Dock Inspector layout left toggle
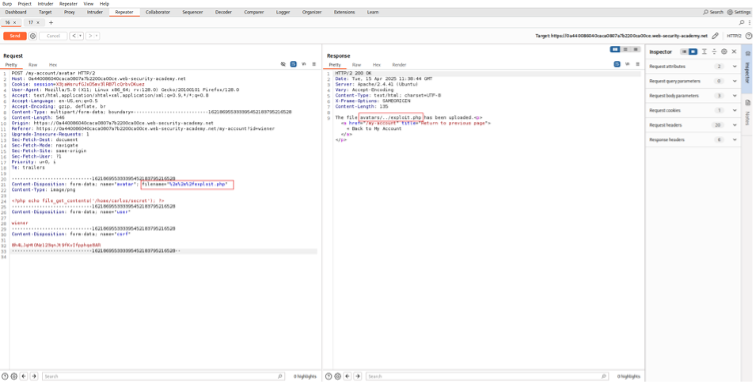 pyautogui.click(x=684, y=52)
